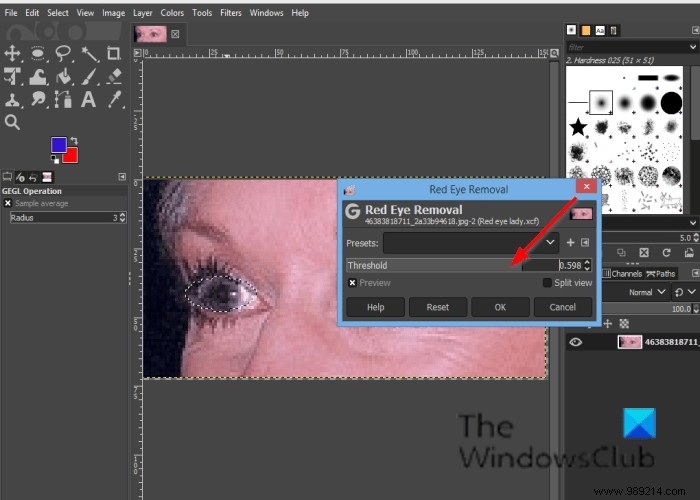Select the Ellipse Select tool

click(x=38, y=54)
